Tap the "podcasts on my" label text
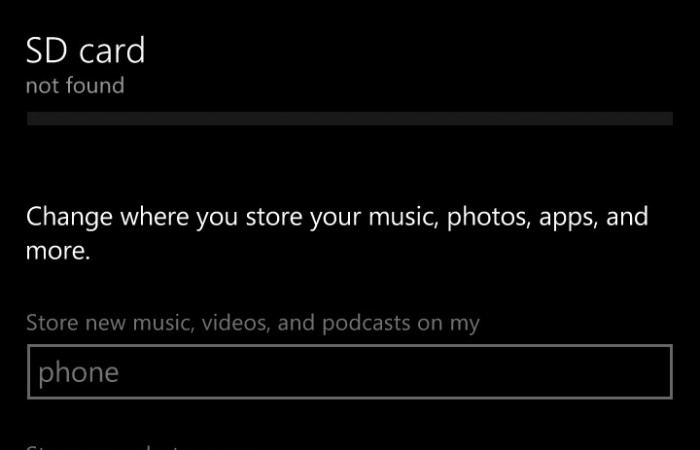The width and height of the screenshot is (700, 450). tap(412, 323)
